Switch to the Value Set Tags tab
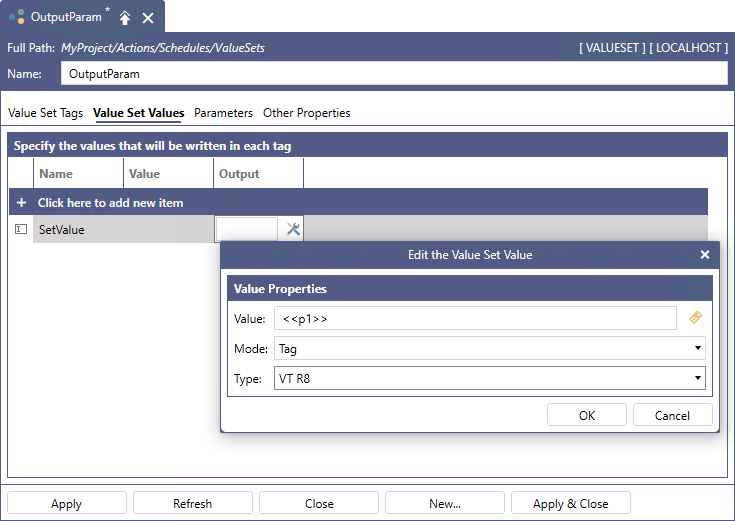The height and width of the screenshot is (521, 735). (45, 113)
